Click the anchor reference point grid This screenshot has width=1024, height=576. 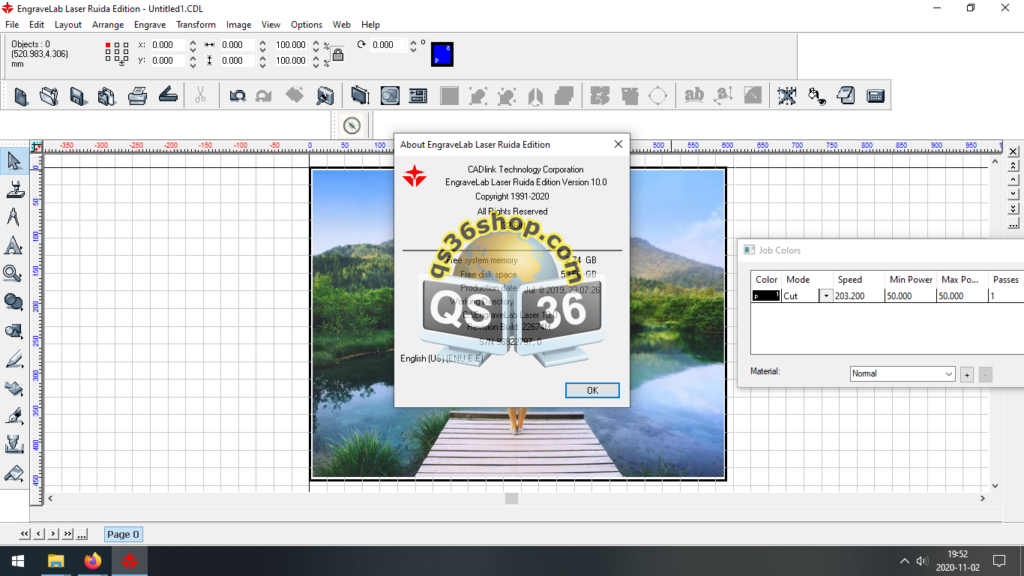pos(117,54)
